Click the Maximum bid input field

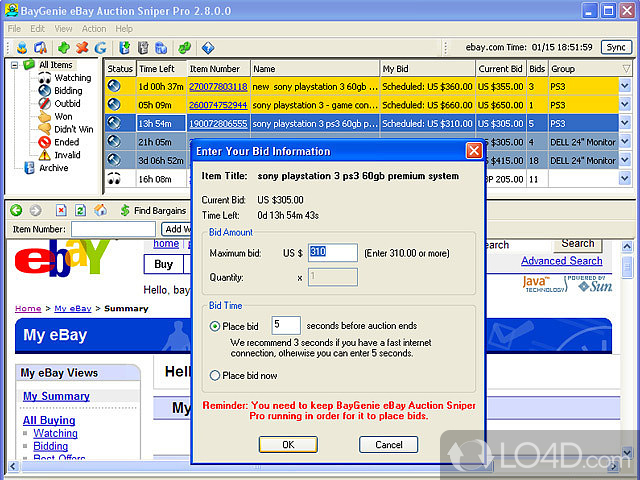333,253
